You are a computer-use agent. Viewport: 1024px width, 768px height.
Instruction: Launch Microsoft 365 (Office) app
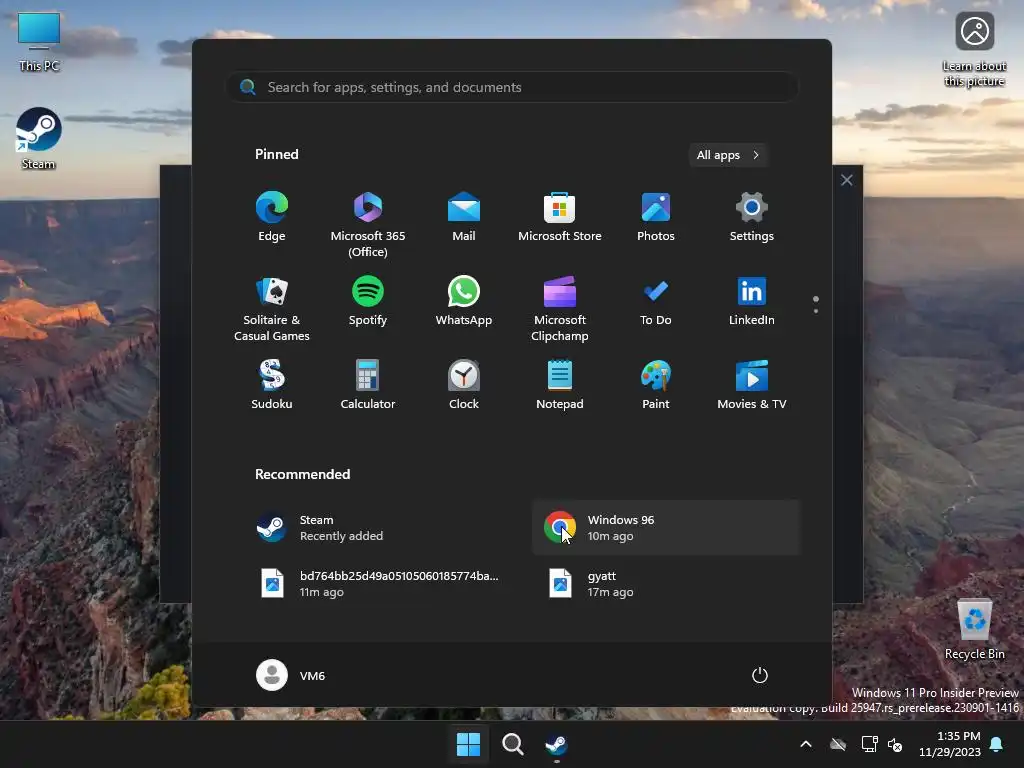368,224
